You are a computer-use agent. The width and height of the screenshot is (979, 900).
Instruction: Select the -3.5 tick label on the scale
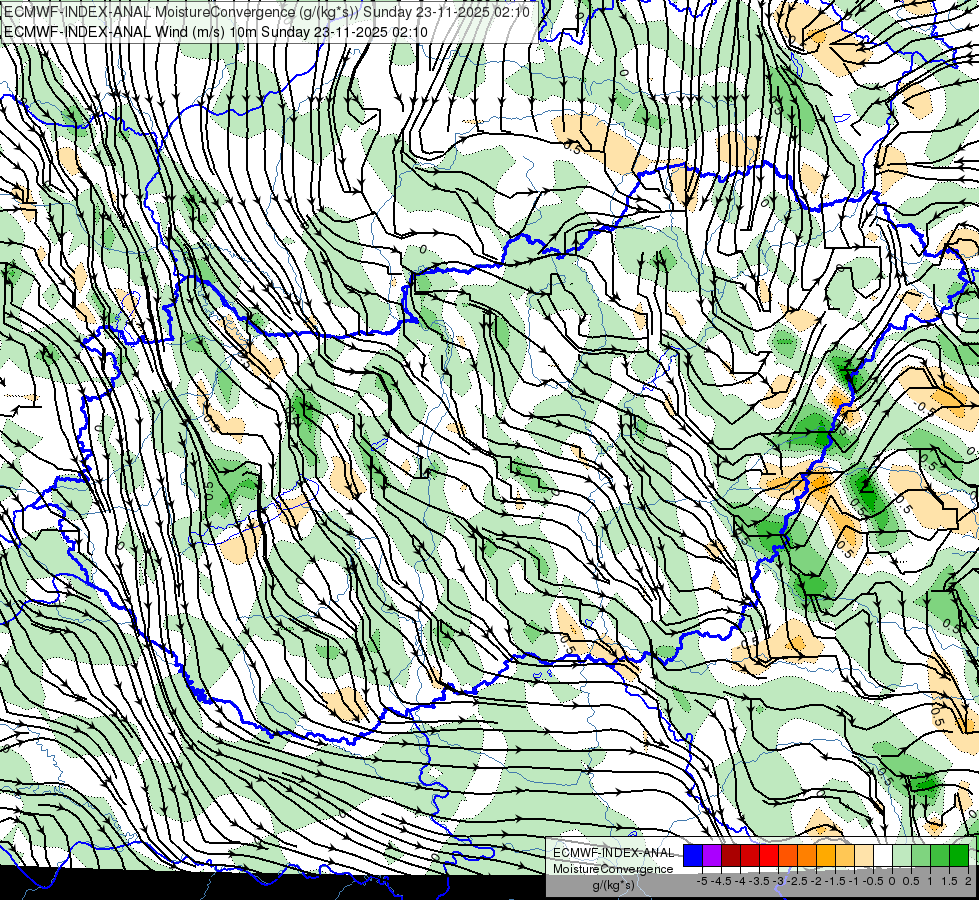(x=759, y=881)
